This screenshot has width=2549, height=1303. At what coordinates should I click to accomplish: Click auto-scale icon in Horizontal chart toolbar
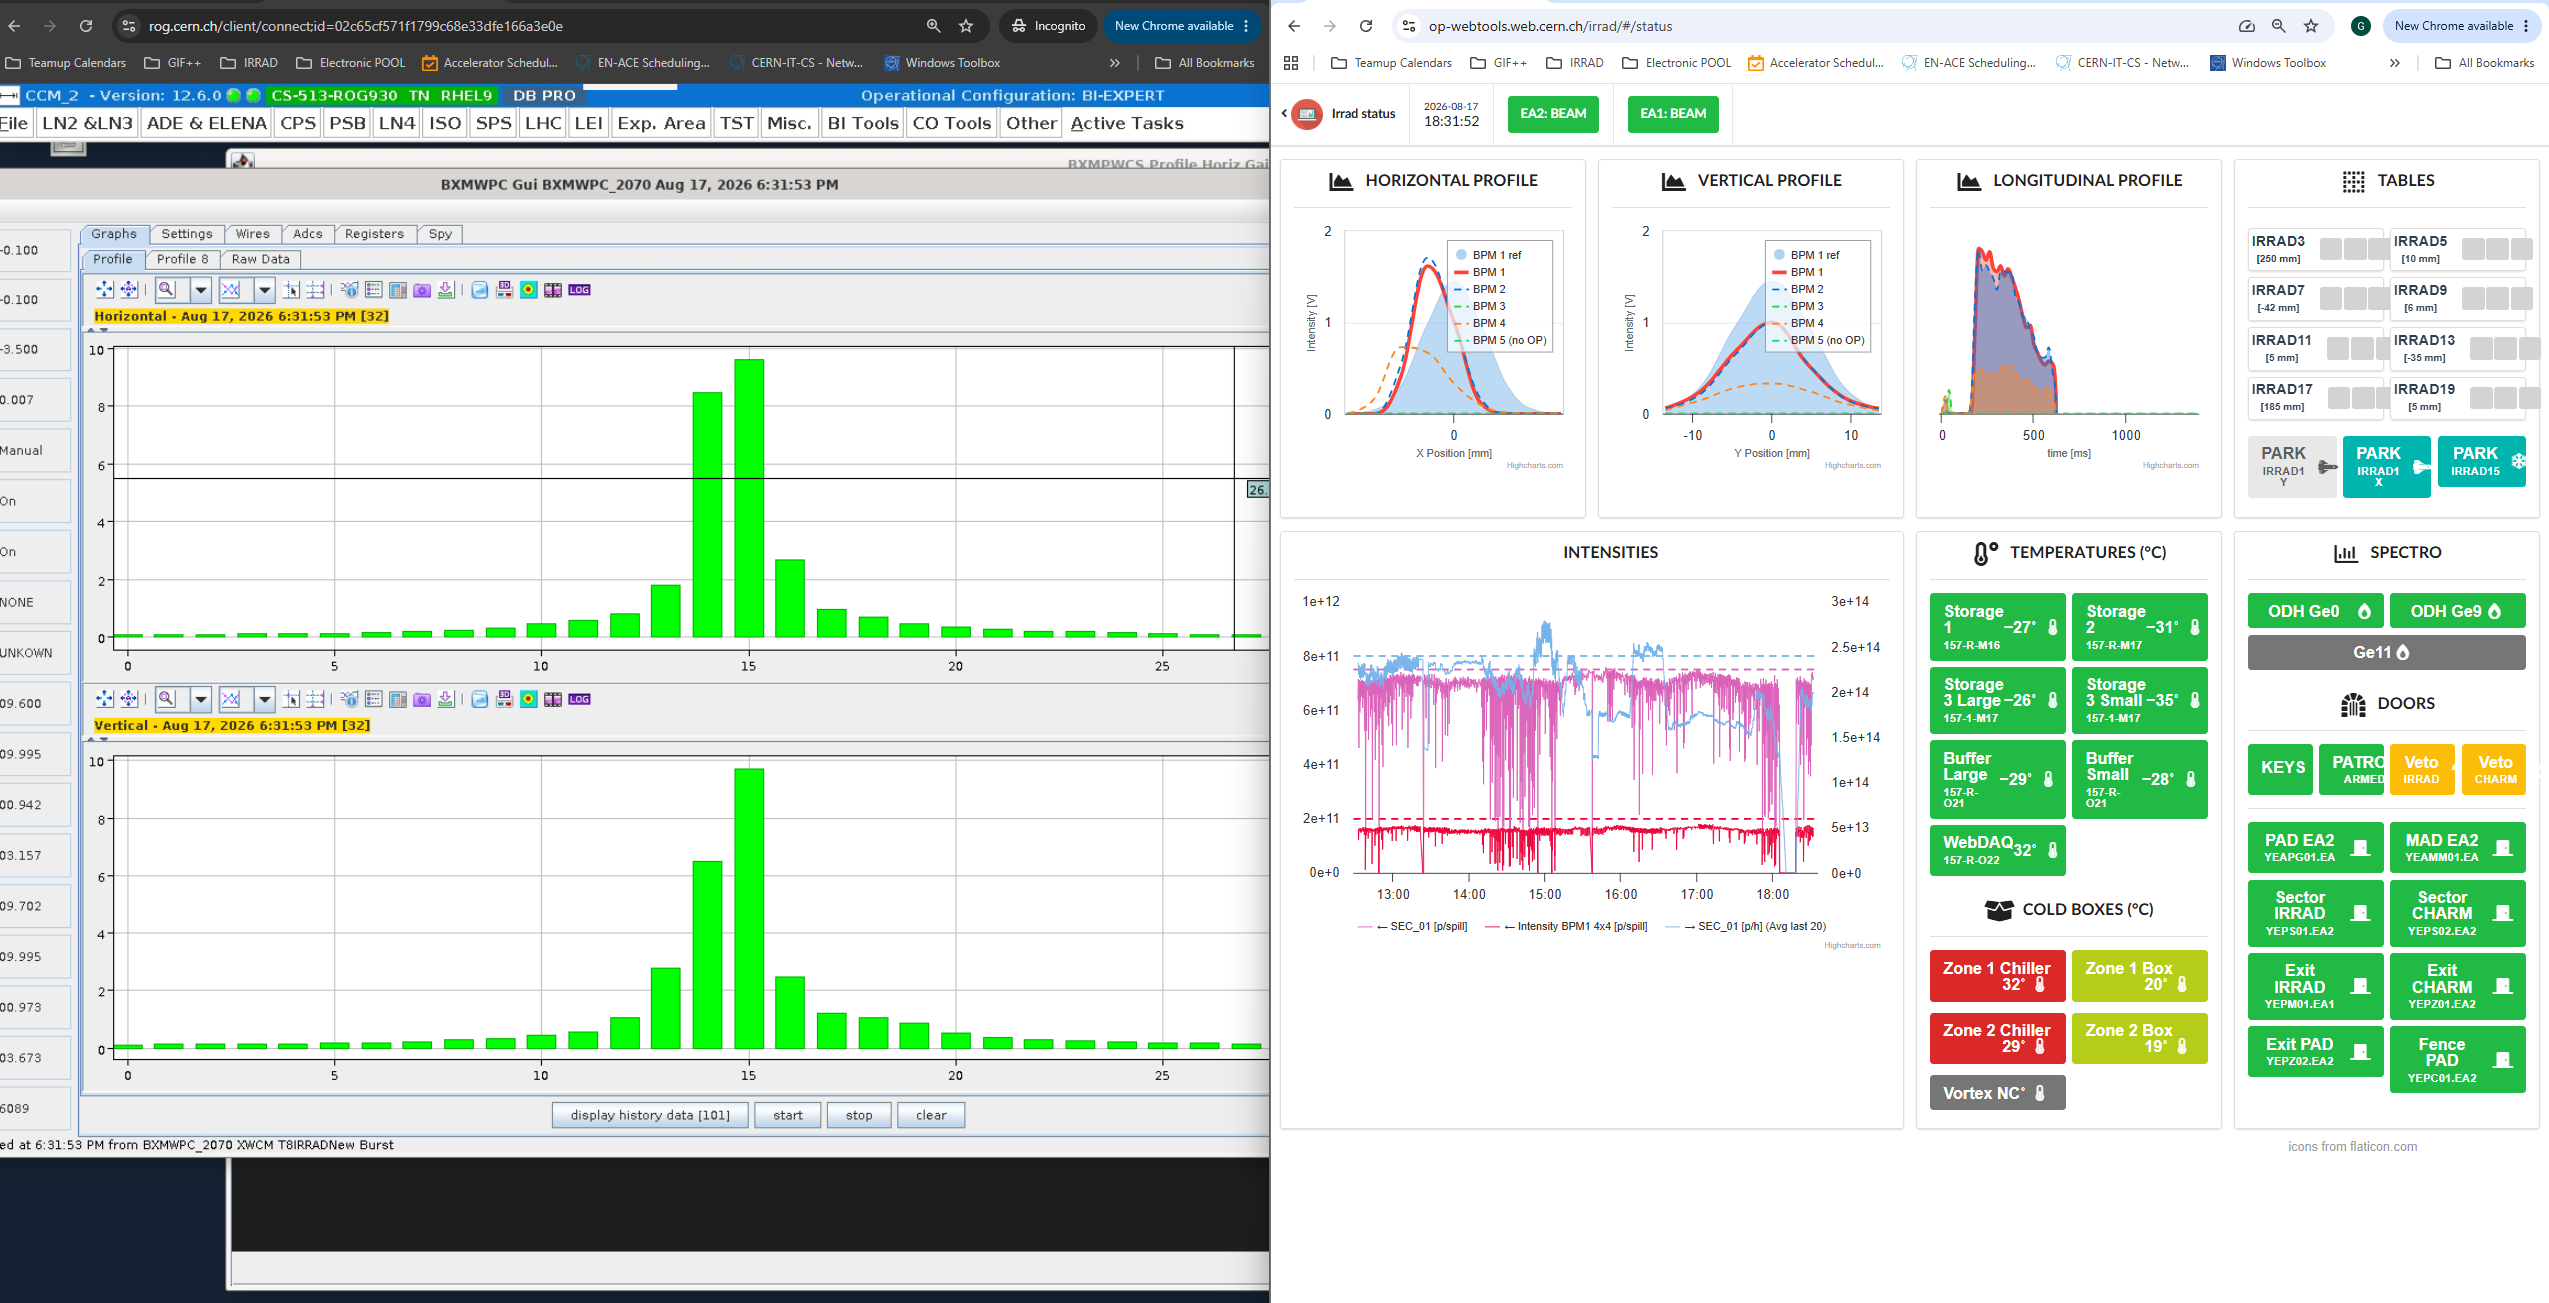coord(129,290)
